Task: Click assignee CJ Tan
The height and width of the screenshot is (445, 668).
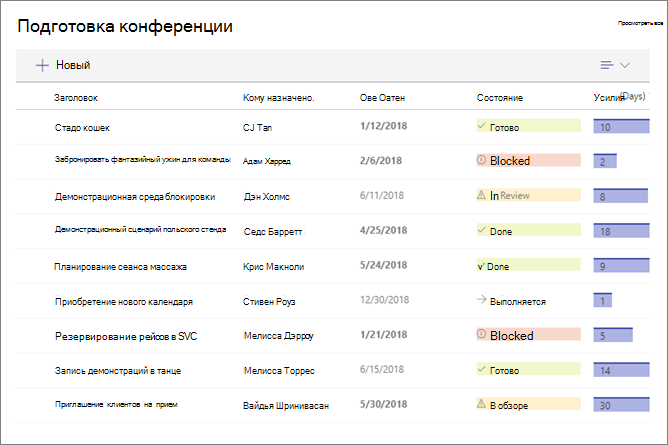Action: (257, 128)
